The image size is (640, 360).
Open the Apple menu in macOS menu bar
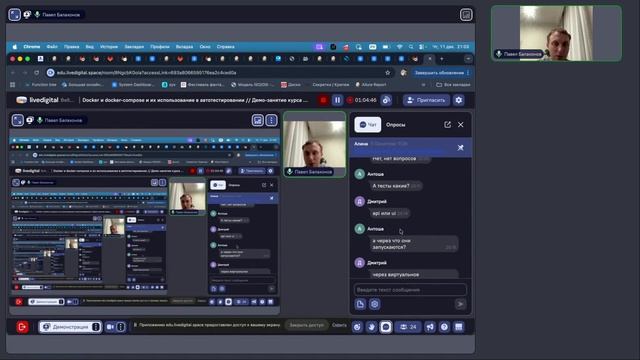[x=15, y=47]
